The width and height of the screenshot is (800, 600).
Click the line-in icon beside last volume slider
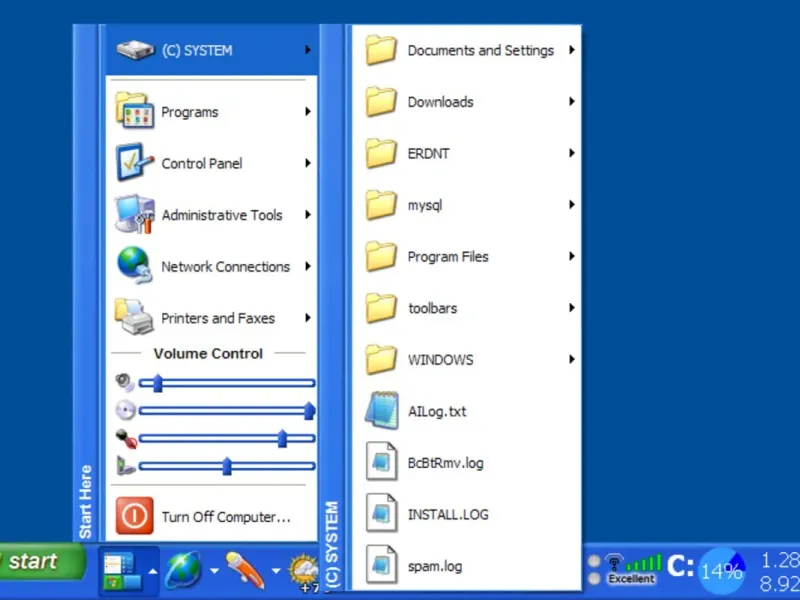tap(126, 465)
